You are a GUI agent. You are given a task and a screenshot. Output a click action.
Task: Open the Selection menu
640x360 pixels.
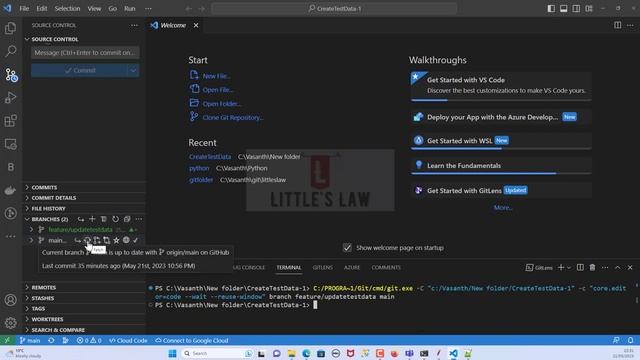point(67,8)
